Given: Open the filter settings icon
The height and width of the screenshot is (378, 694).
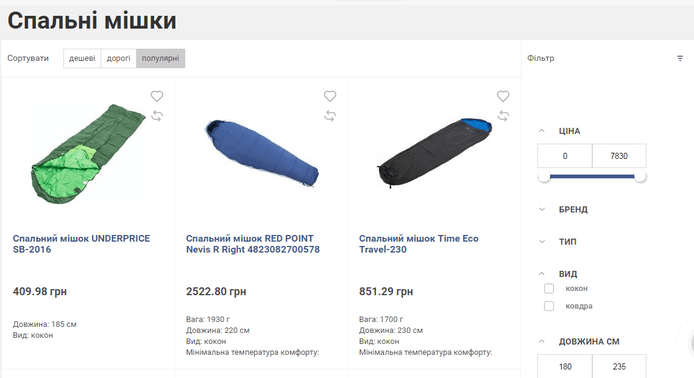Looking at the screenshot, I should pyautogui.click(x=680, y=58).
